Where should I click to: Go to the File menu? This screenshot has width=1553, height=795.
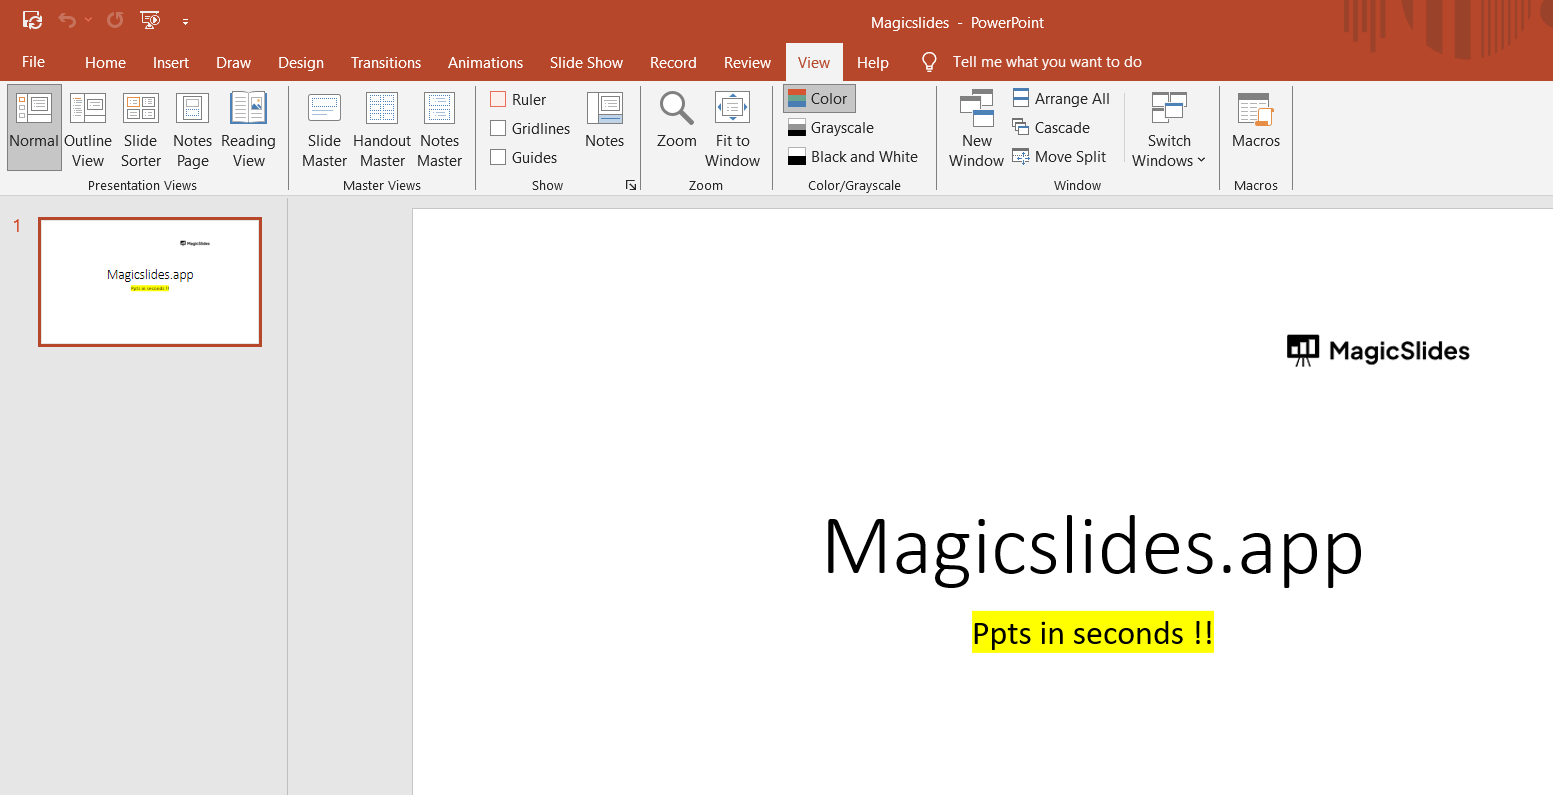[33, 62]
